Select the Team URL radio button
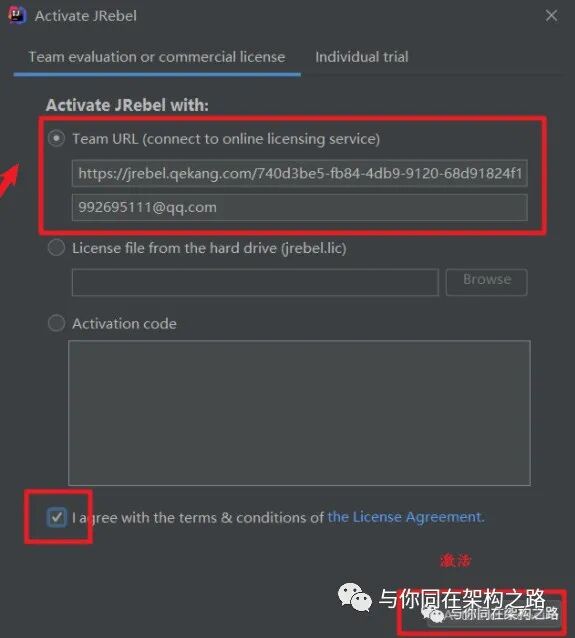The height and width of the screenshot is (638, 575). [57, 138]
